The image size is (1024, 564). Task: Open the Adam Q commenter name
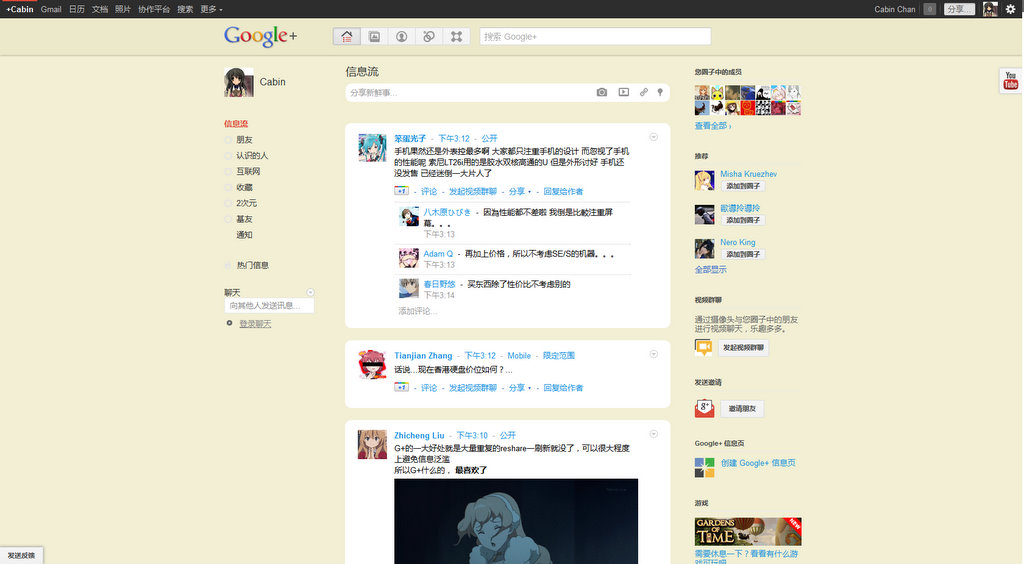coord(438,254)
